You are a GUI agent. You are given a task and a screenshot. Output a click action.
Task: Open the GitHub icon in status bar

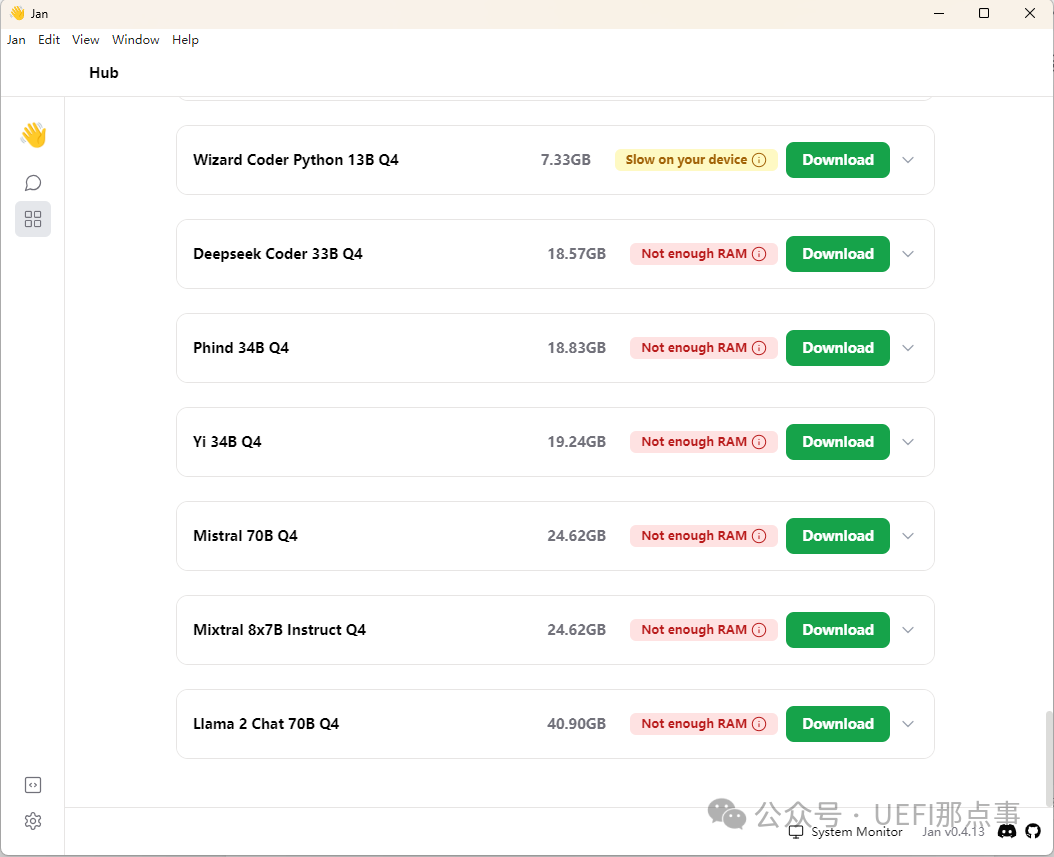pos(1033,831)
